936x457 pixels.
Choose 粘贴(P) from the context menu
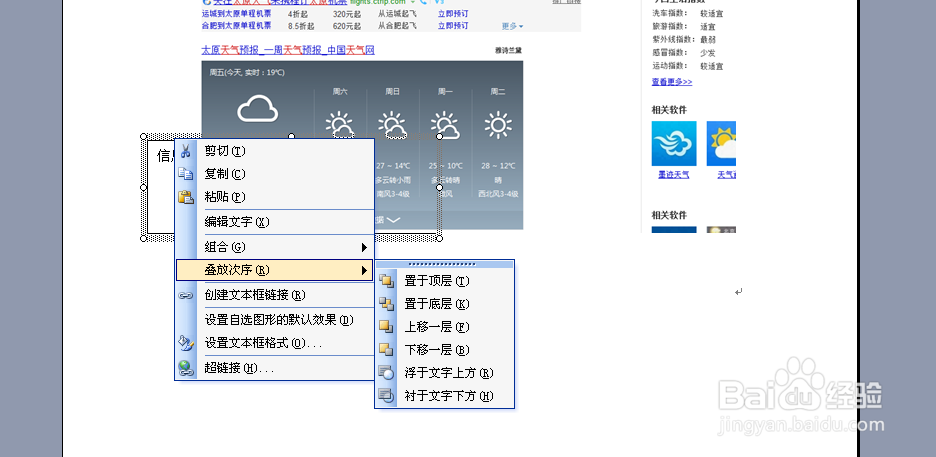[275, 196]
